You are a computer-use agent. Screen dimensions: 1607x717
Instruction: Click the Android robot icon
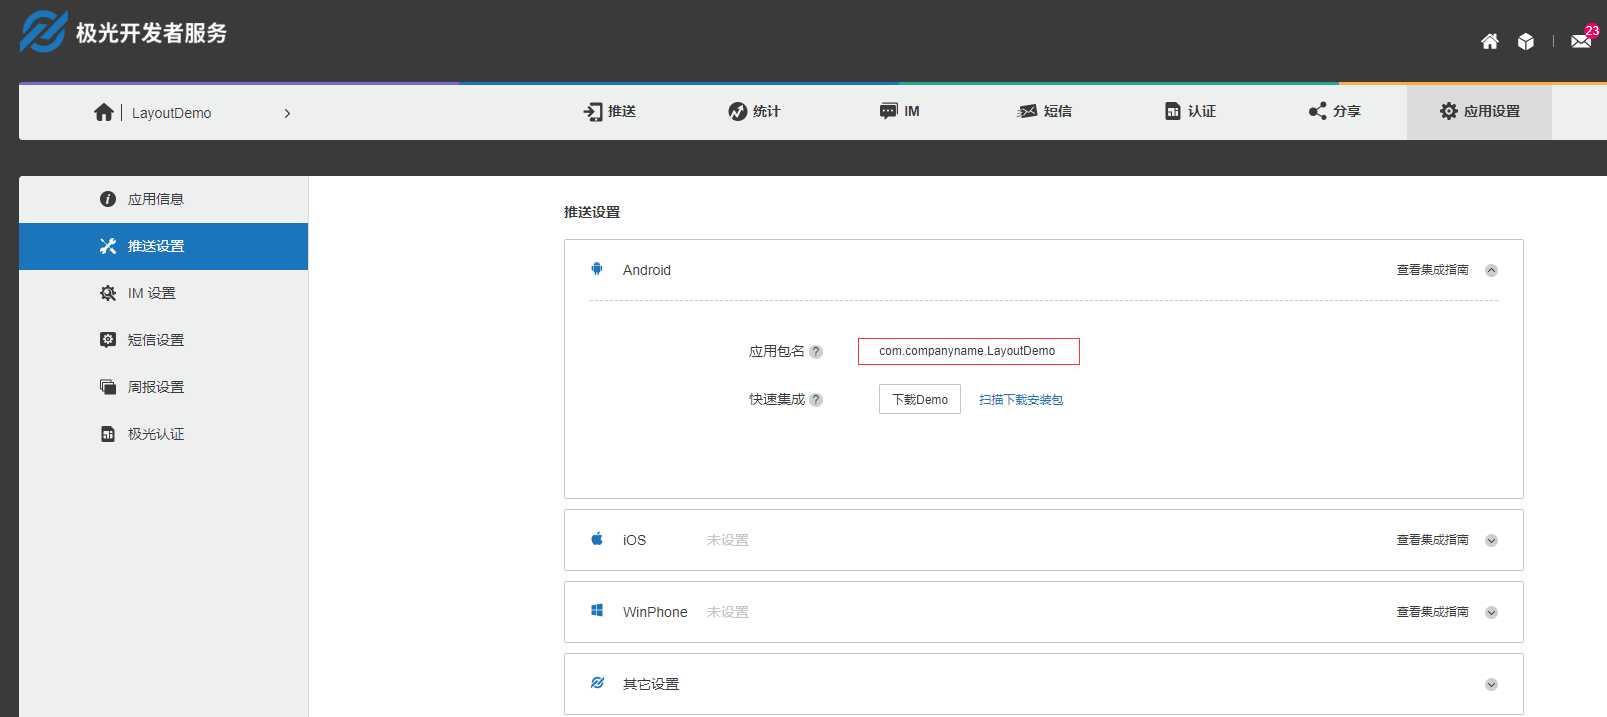[597, 269]
